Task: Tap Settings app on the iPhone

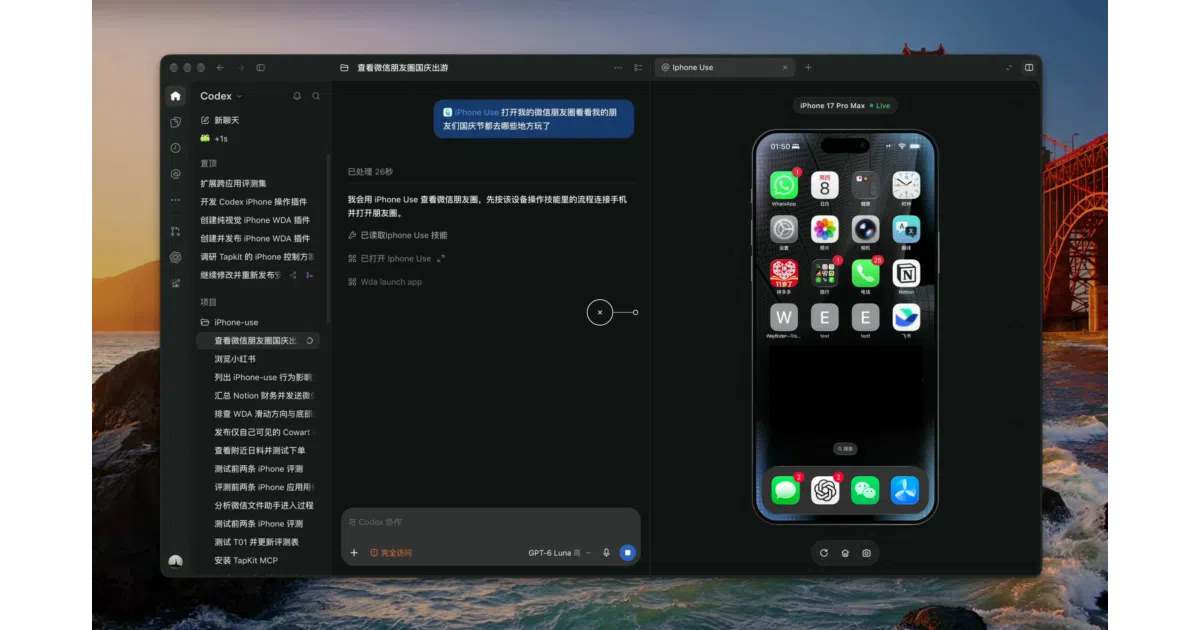Action: tap(784, 229)
